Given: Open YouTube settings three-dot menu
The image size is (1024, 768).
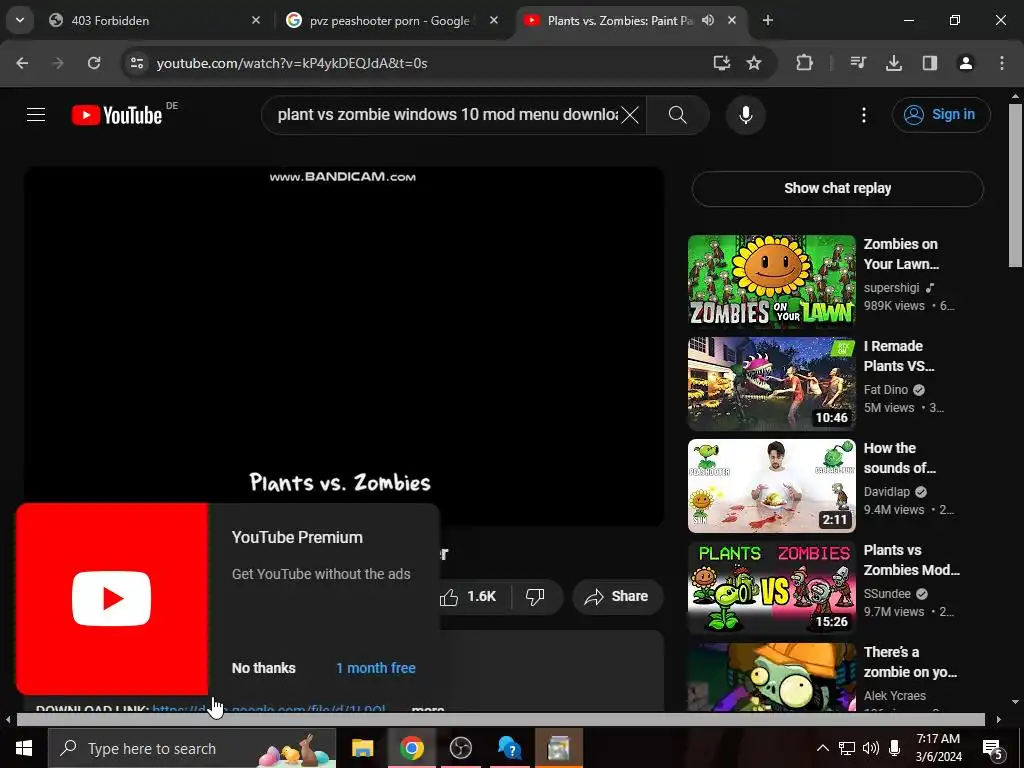Looking at the screenshot, I should pos(863,115).
